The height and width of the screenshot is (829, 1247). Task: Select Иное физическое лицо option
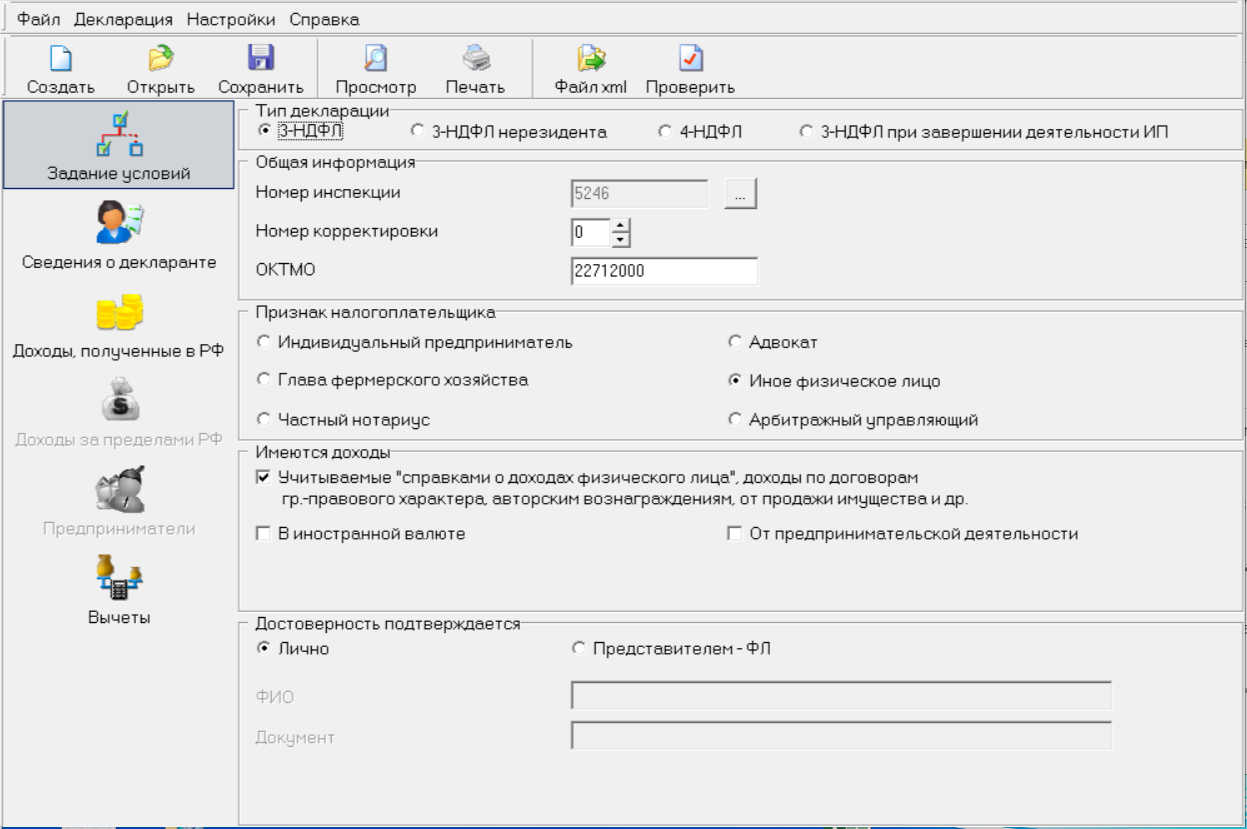pos(735,380)
